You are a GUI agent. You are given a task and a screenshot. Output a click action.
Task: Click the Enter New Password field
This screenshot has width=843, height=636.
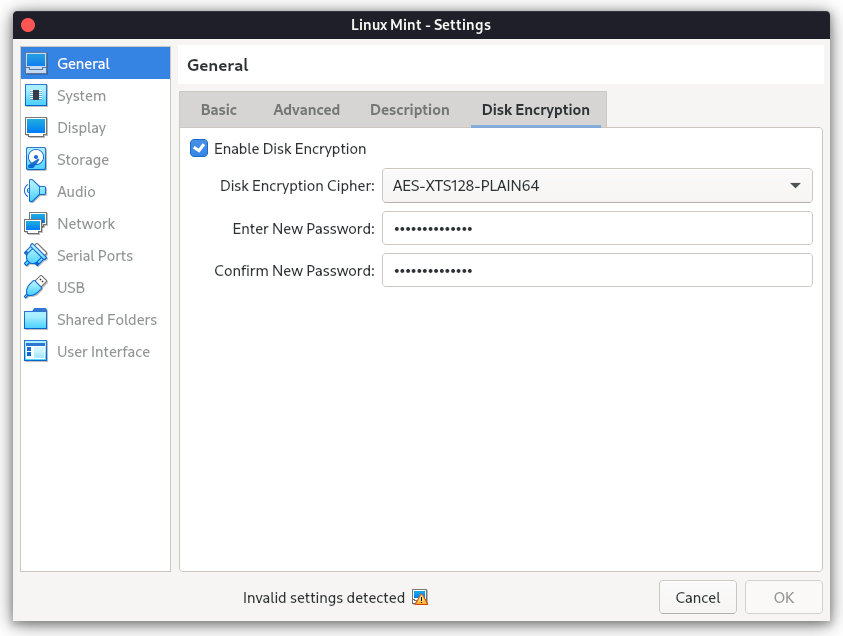point(597,228)
